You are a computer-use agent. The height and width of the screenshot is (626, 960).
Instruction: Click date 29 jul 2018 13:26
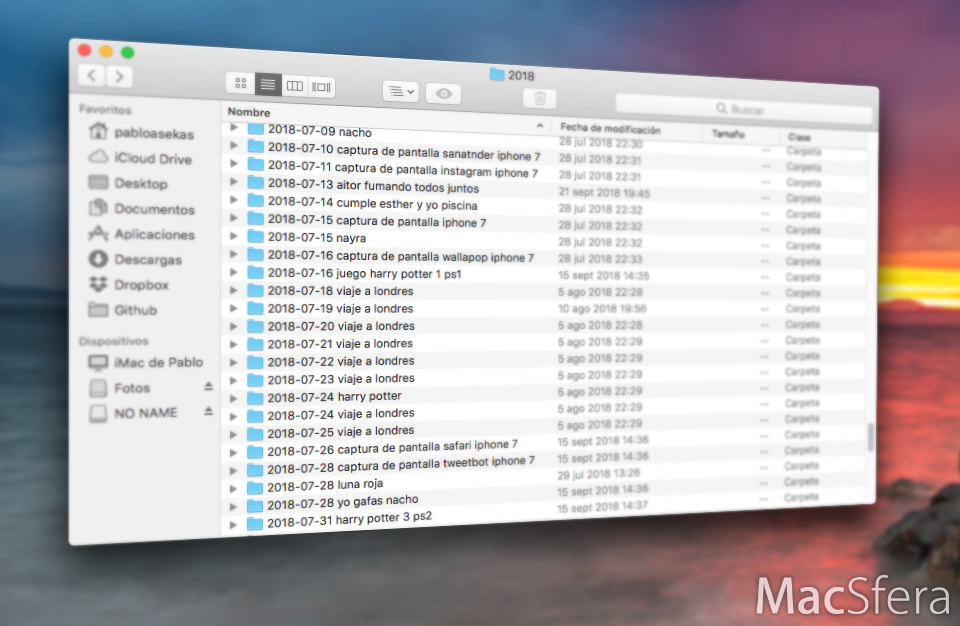click(599, 474)
